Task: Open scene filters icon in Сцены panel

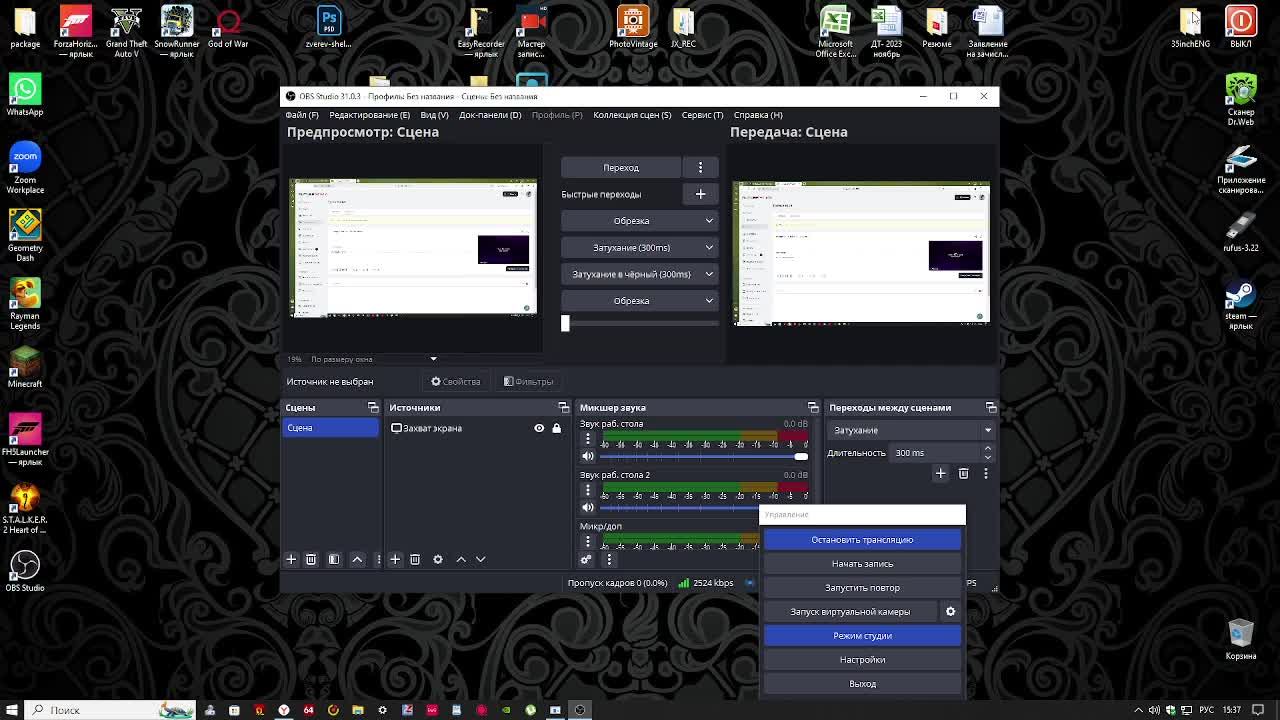Action: pos(334,559)
